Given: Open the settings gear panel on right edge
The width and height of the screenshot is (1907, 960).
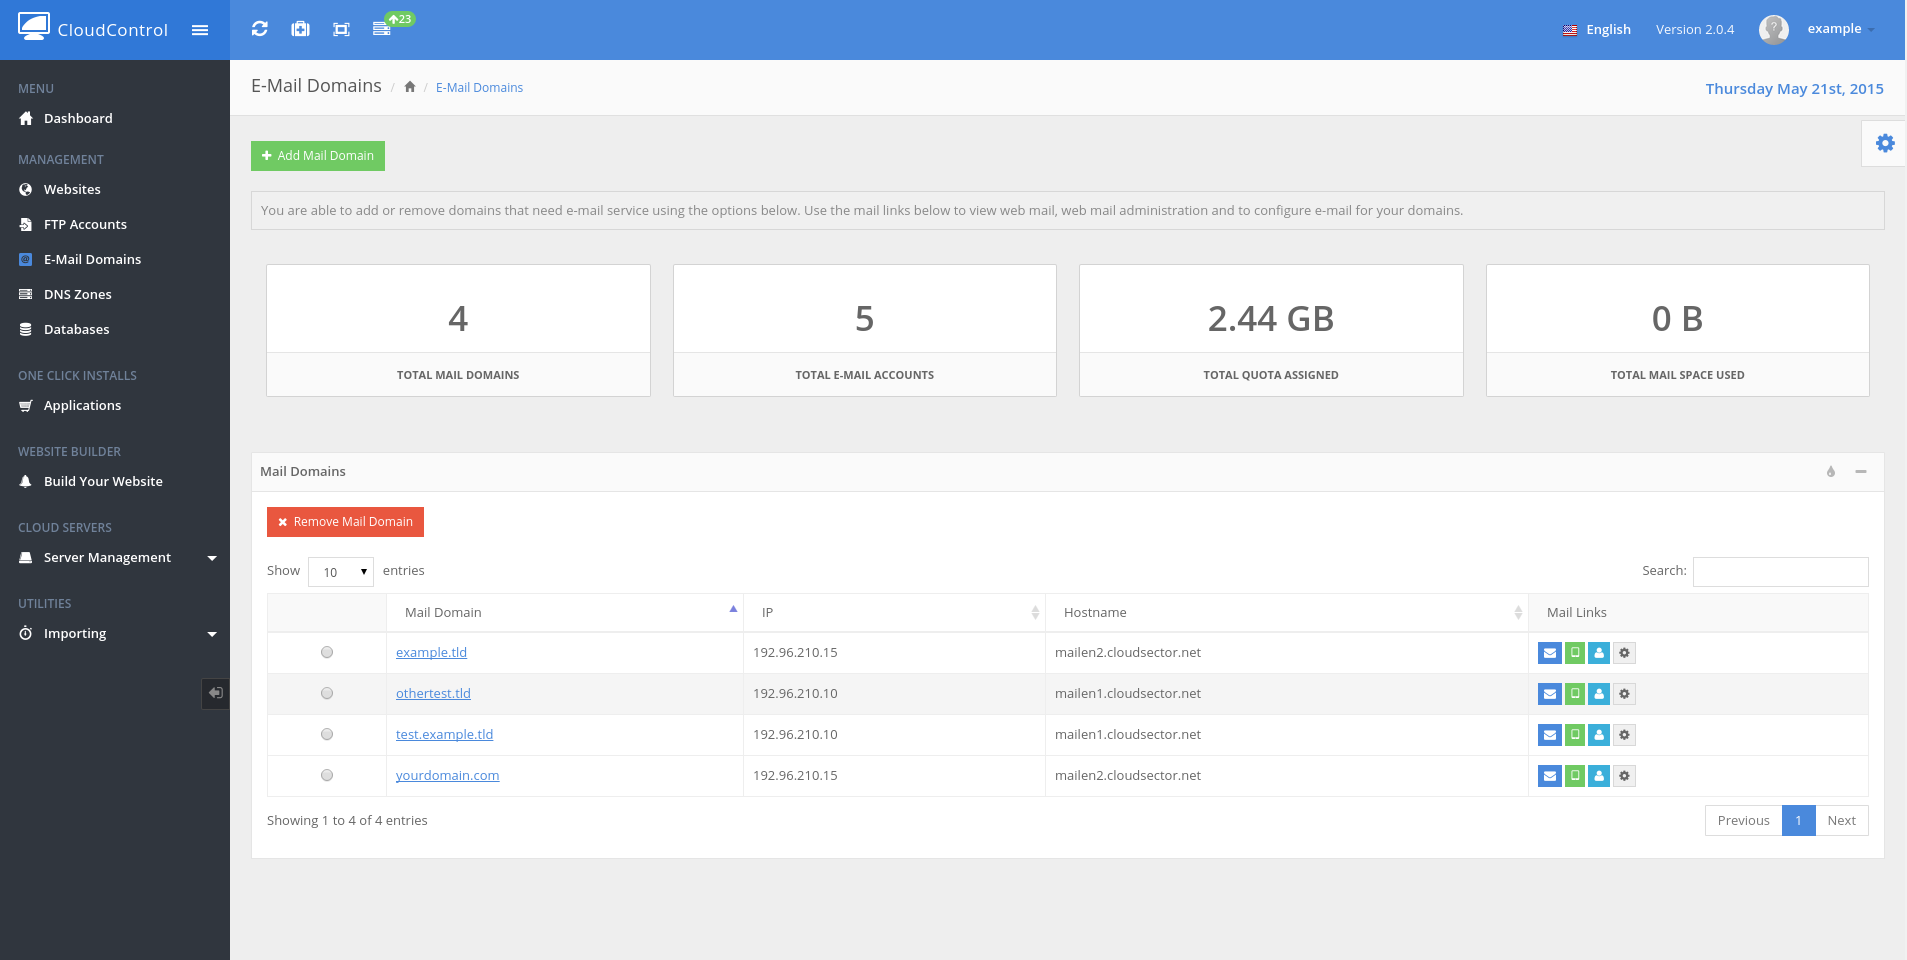Looking at the screenshot, I should click(1885, 143).
